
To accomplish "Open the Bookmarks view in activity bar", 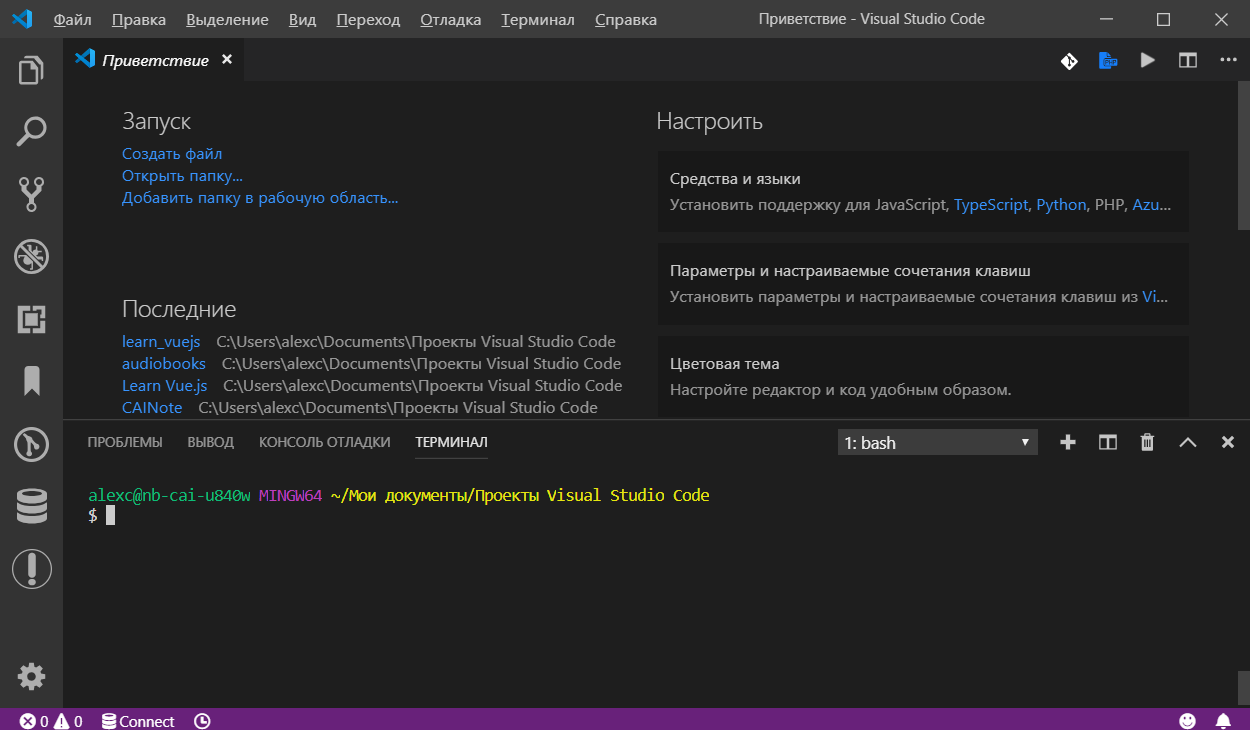I will click(x=31, y=381).
